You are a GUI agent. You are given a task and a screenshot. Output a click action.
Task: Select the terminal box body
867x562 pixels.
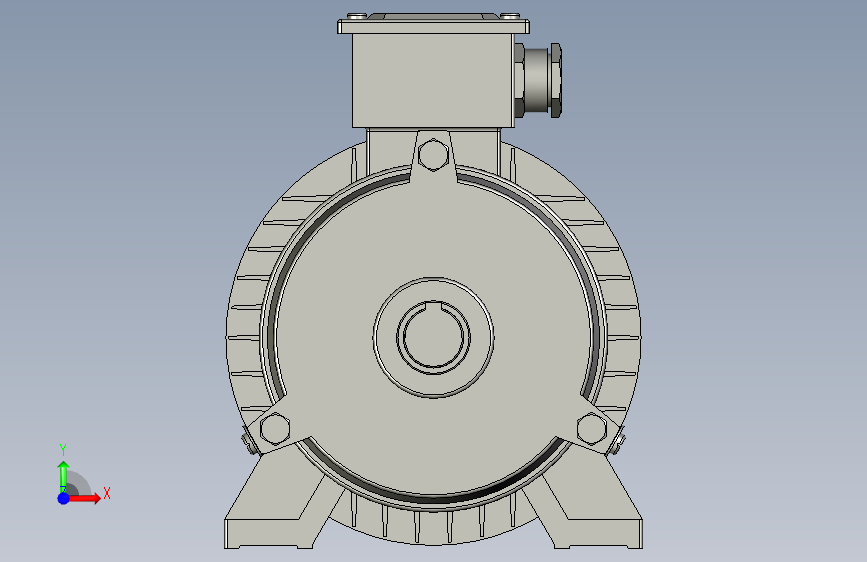tap(433, 80)
